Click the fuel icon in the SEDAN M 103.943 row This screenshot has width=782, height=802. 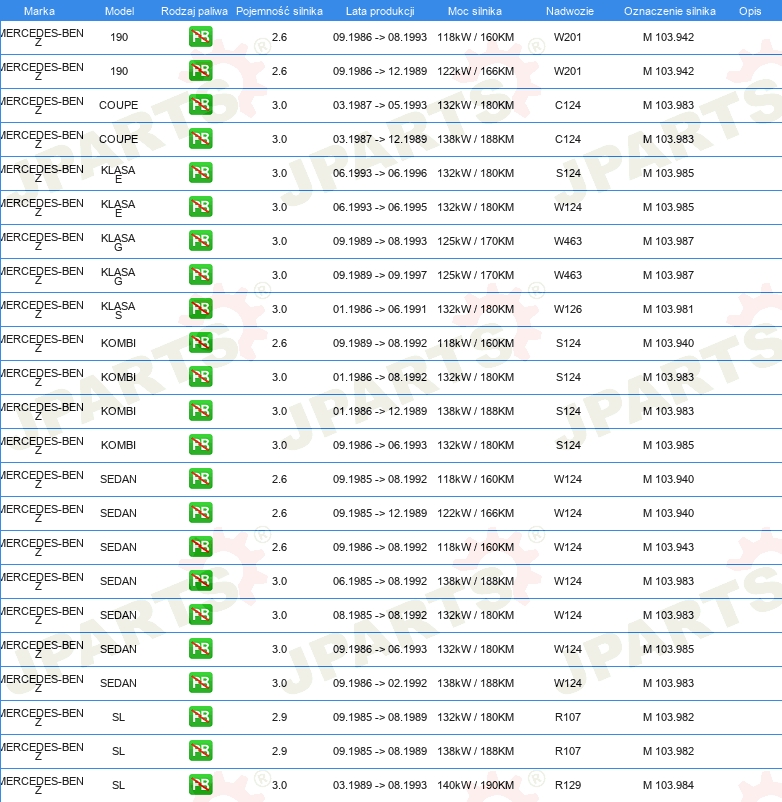pos(200,547)
